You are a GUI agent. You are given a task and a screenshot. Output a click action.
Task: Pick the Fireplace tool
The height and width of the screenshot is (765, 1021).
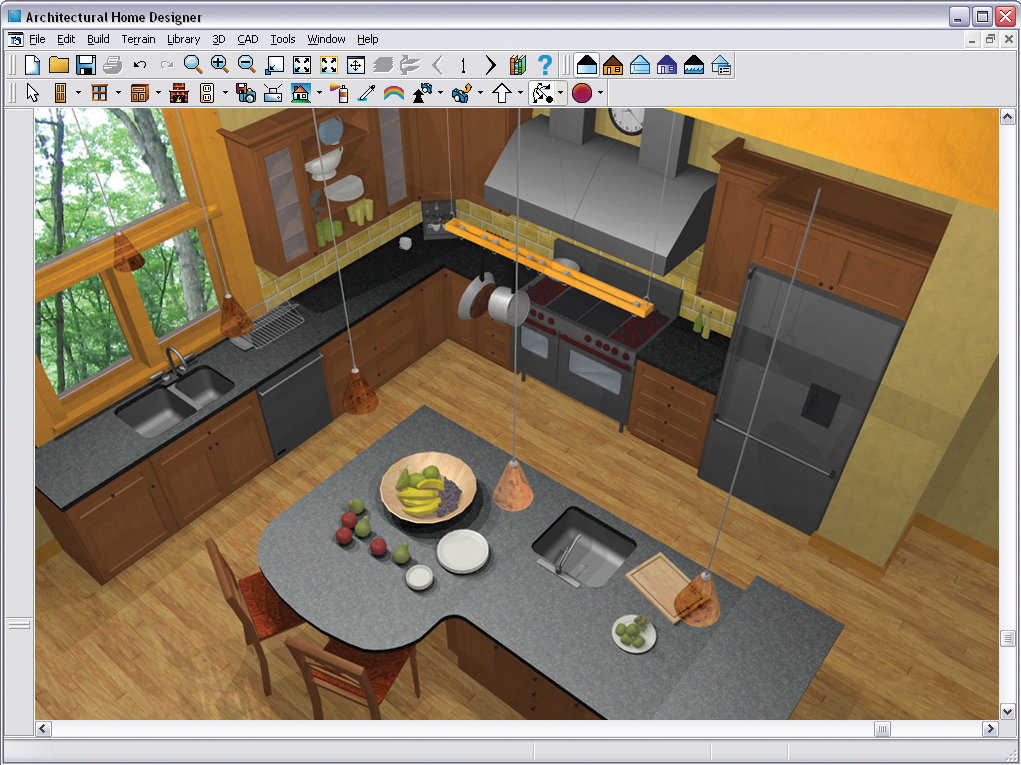coord(179,93)
